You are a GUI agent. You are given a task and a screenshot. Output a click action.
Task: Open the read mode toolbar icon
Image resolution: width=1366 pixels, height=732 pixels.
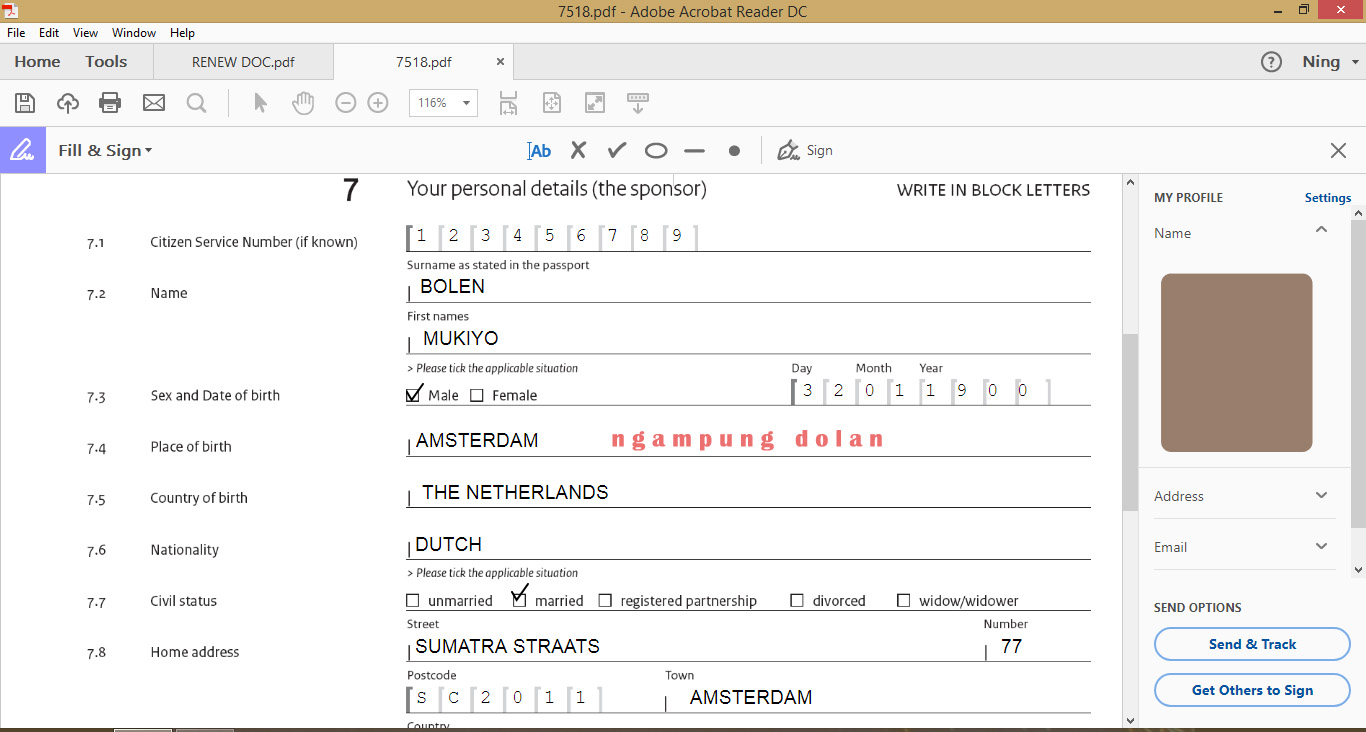coord(637,102)
